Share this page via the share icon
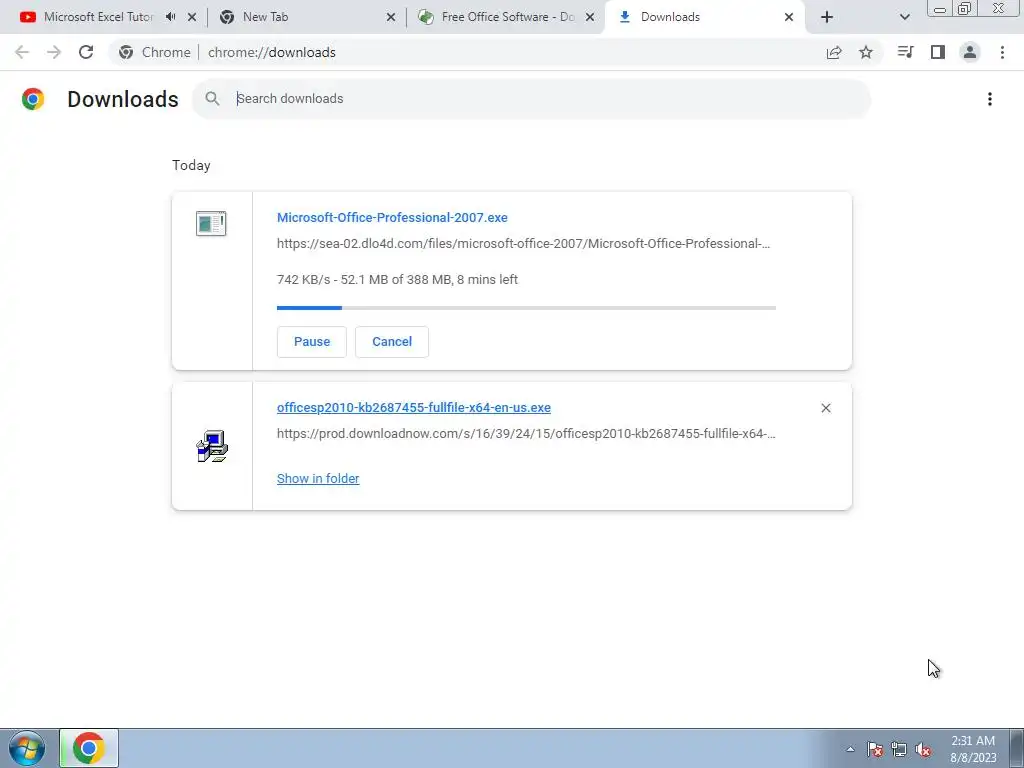Viewport: 1024px width, 768px height. (x=834, y=52)
